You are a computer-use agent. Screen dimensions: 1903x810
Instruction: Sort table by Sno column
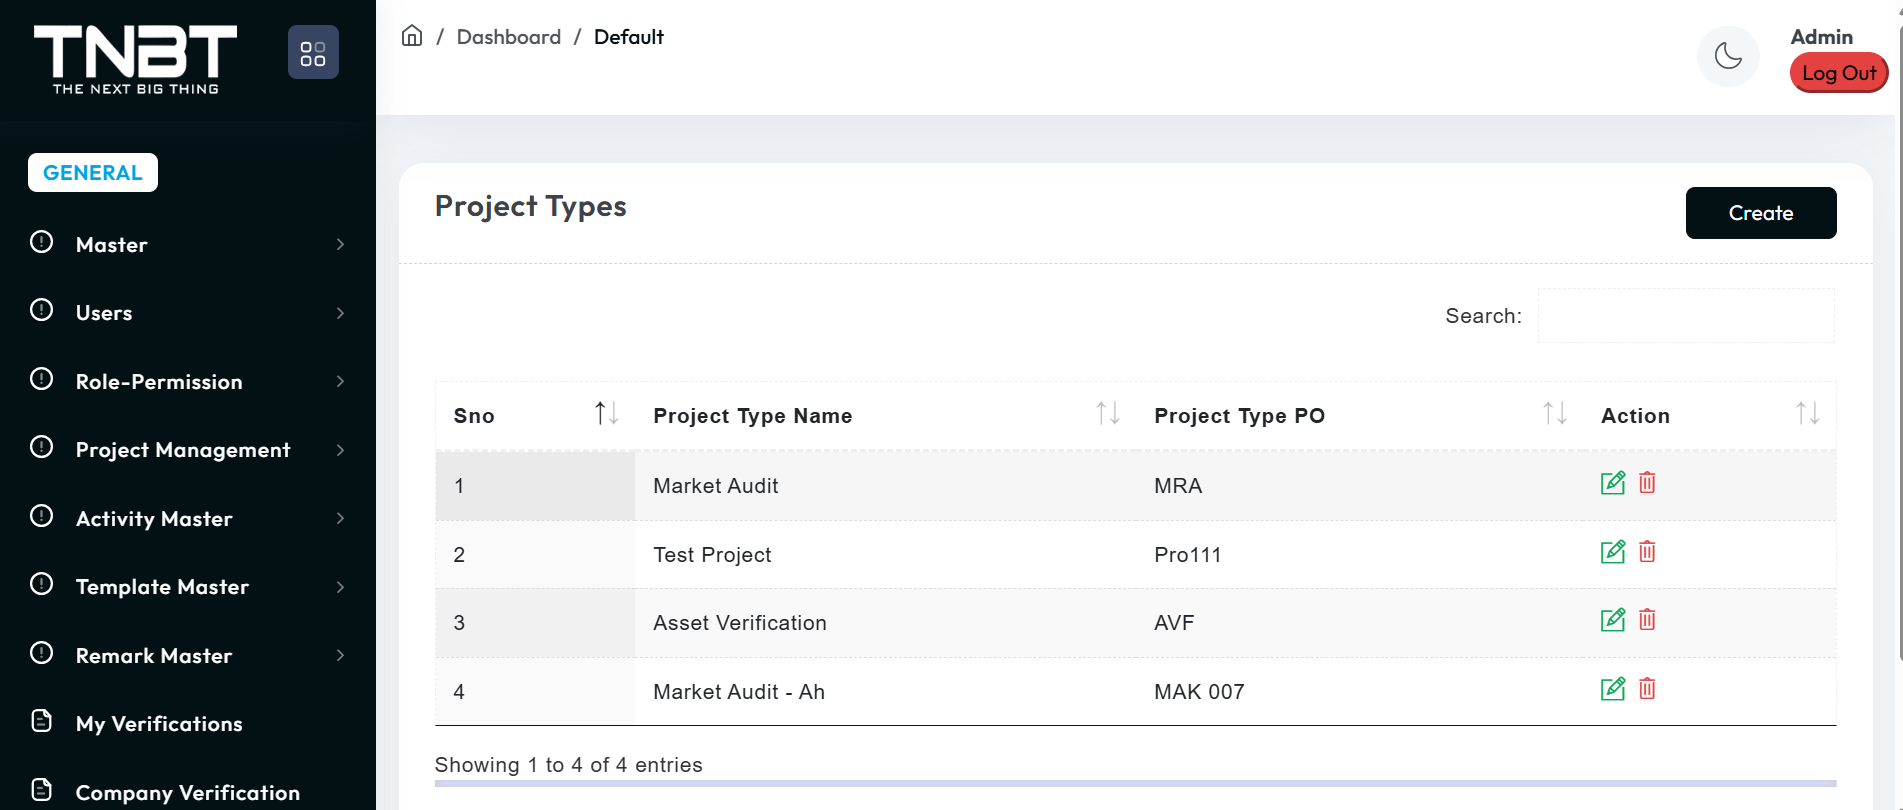tap(606, 414)
